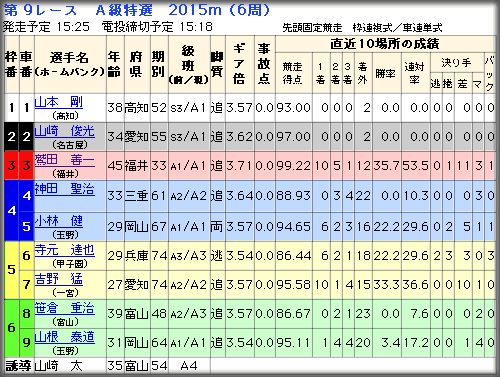The width and height of the screenshot is (500, 377).
Task: Click the 99.22 score for car 3
Action: pos(294,166)
